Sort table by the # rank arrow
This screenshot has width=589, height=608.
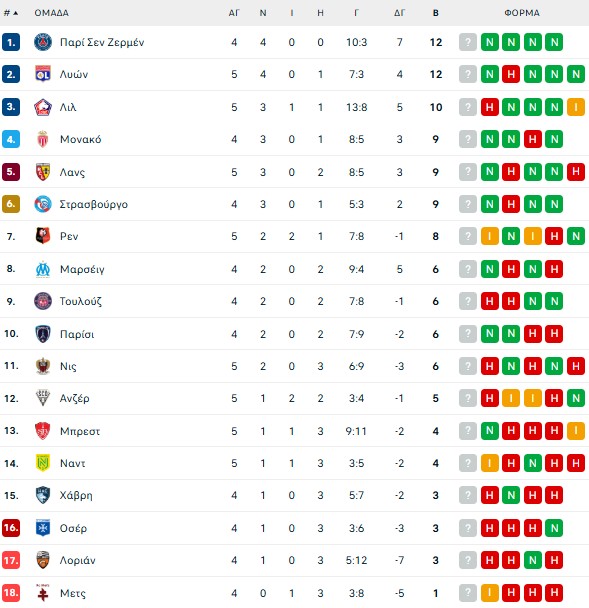point(11,13)
